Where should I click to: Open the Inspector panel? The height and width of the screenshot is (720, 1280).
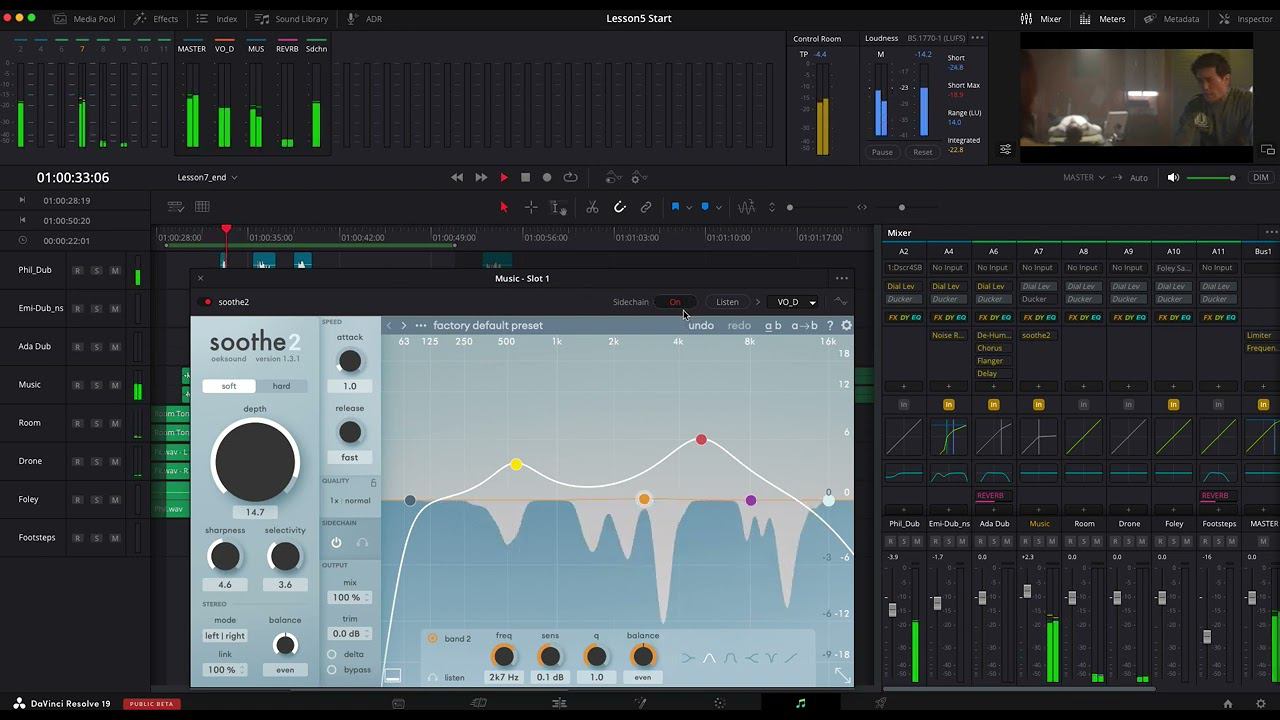1245,18
